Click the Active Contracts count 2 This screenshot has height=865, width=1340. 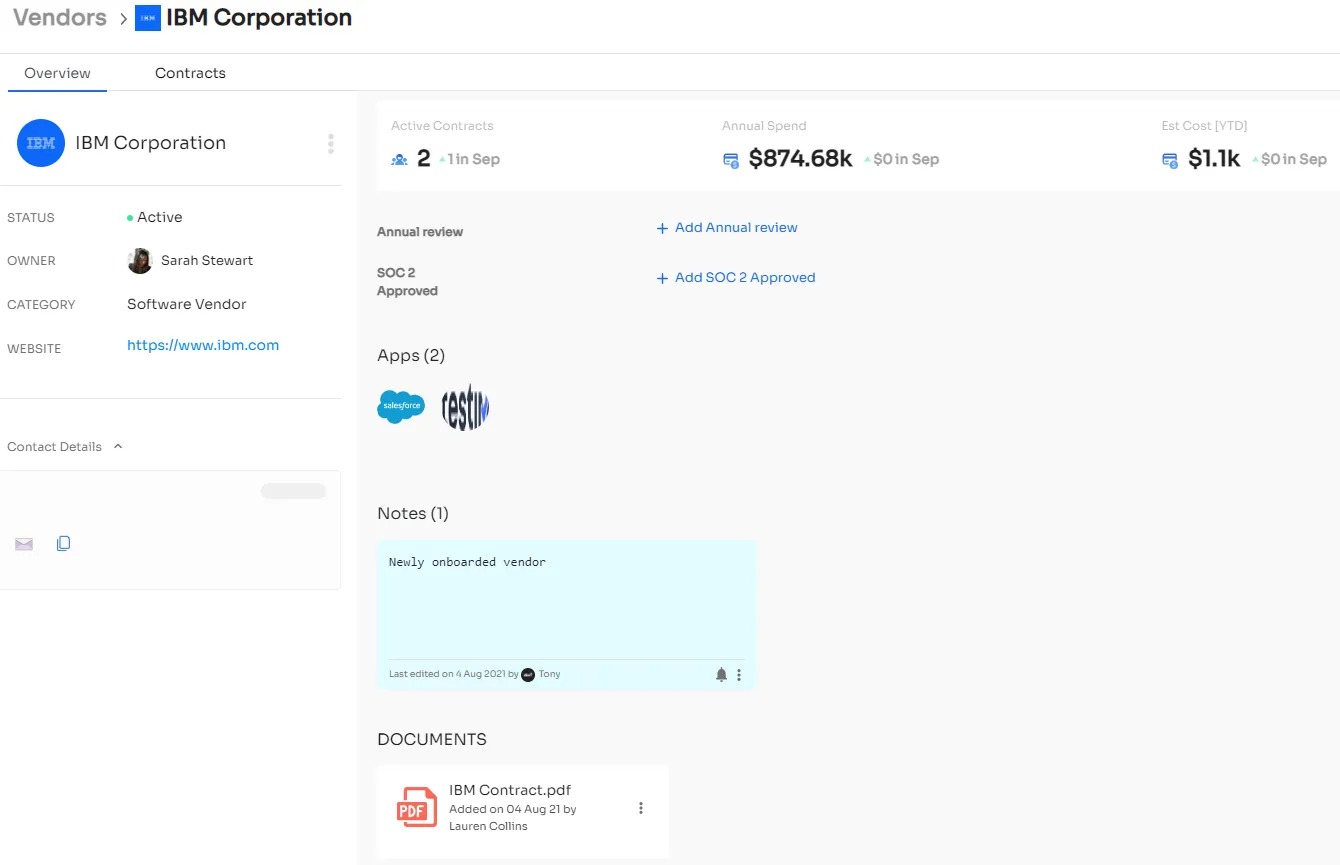[x=424, y=159]
